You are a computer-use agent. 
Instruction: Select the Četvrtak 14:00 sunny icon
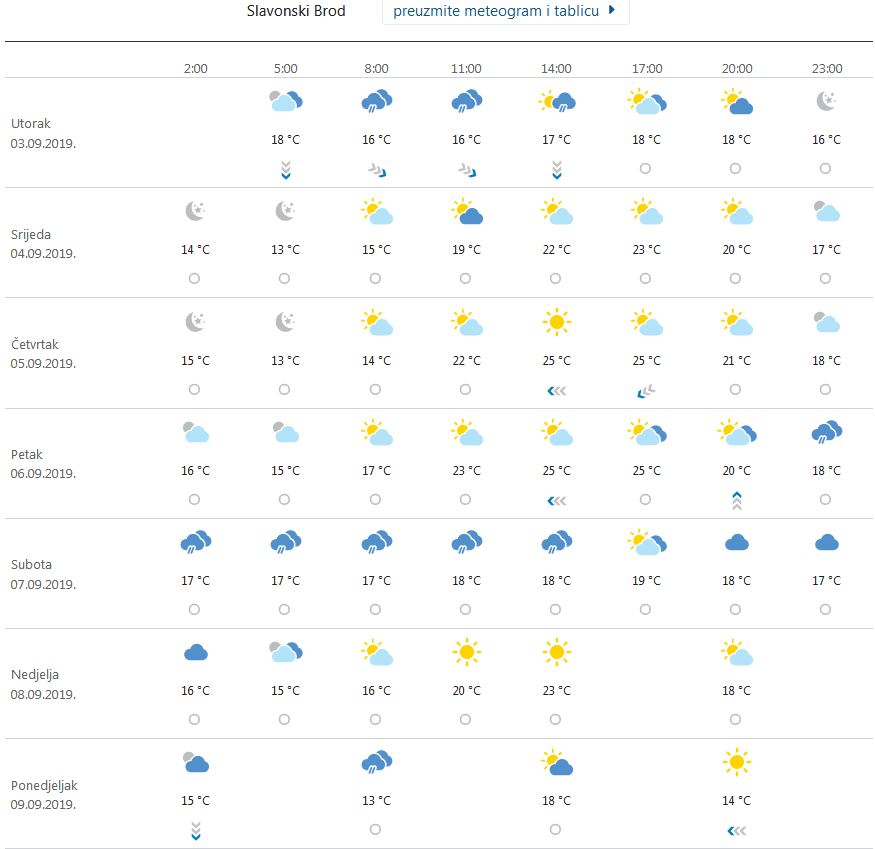[x=556, y=322]
